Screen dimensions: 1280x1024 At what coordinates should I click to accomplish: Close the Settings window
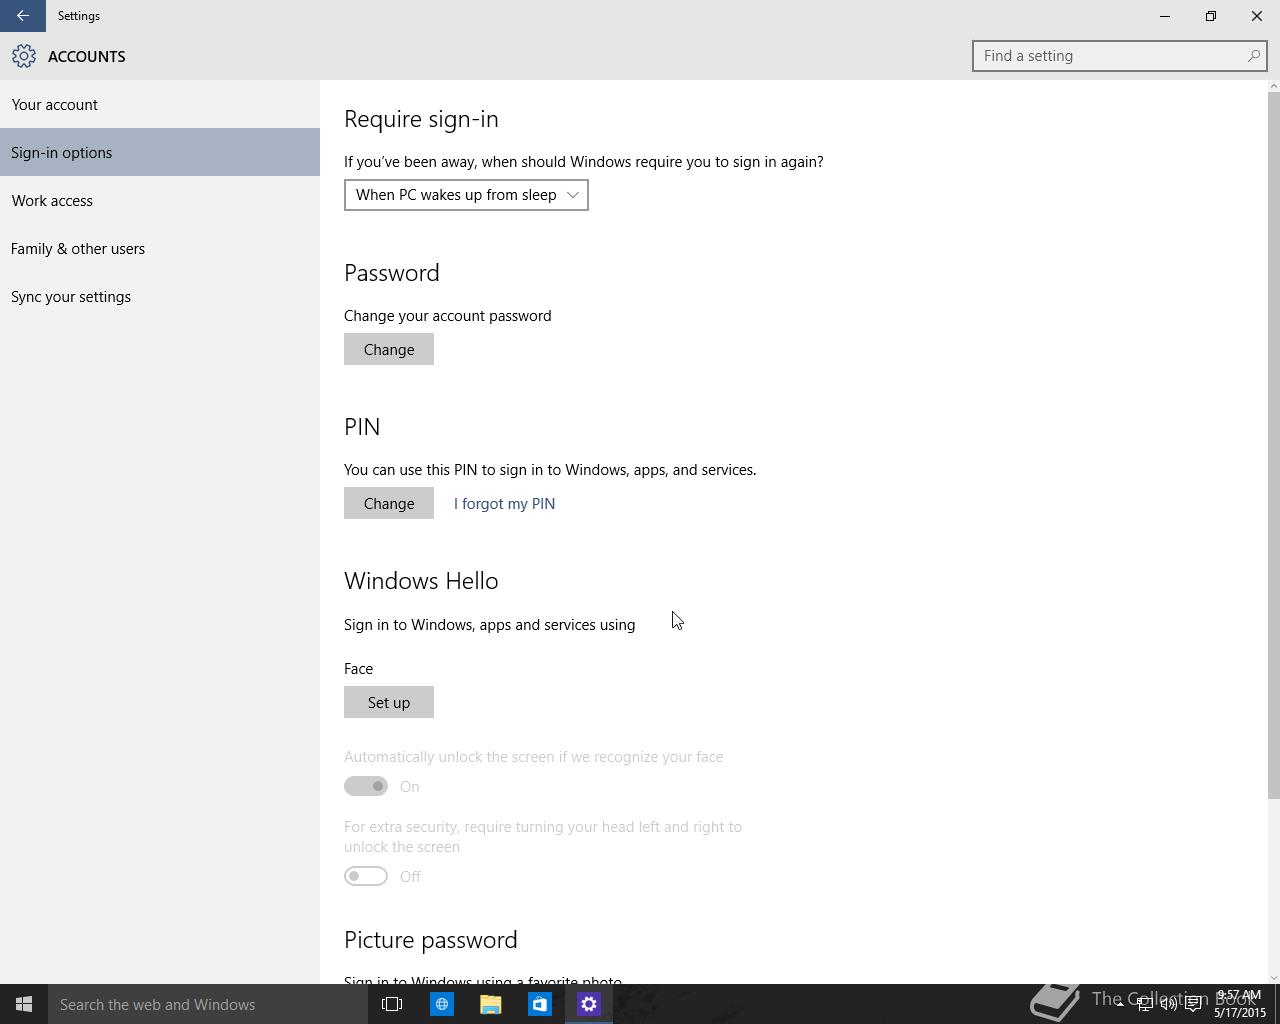[x=1257, y=16]
